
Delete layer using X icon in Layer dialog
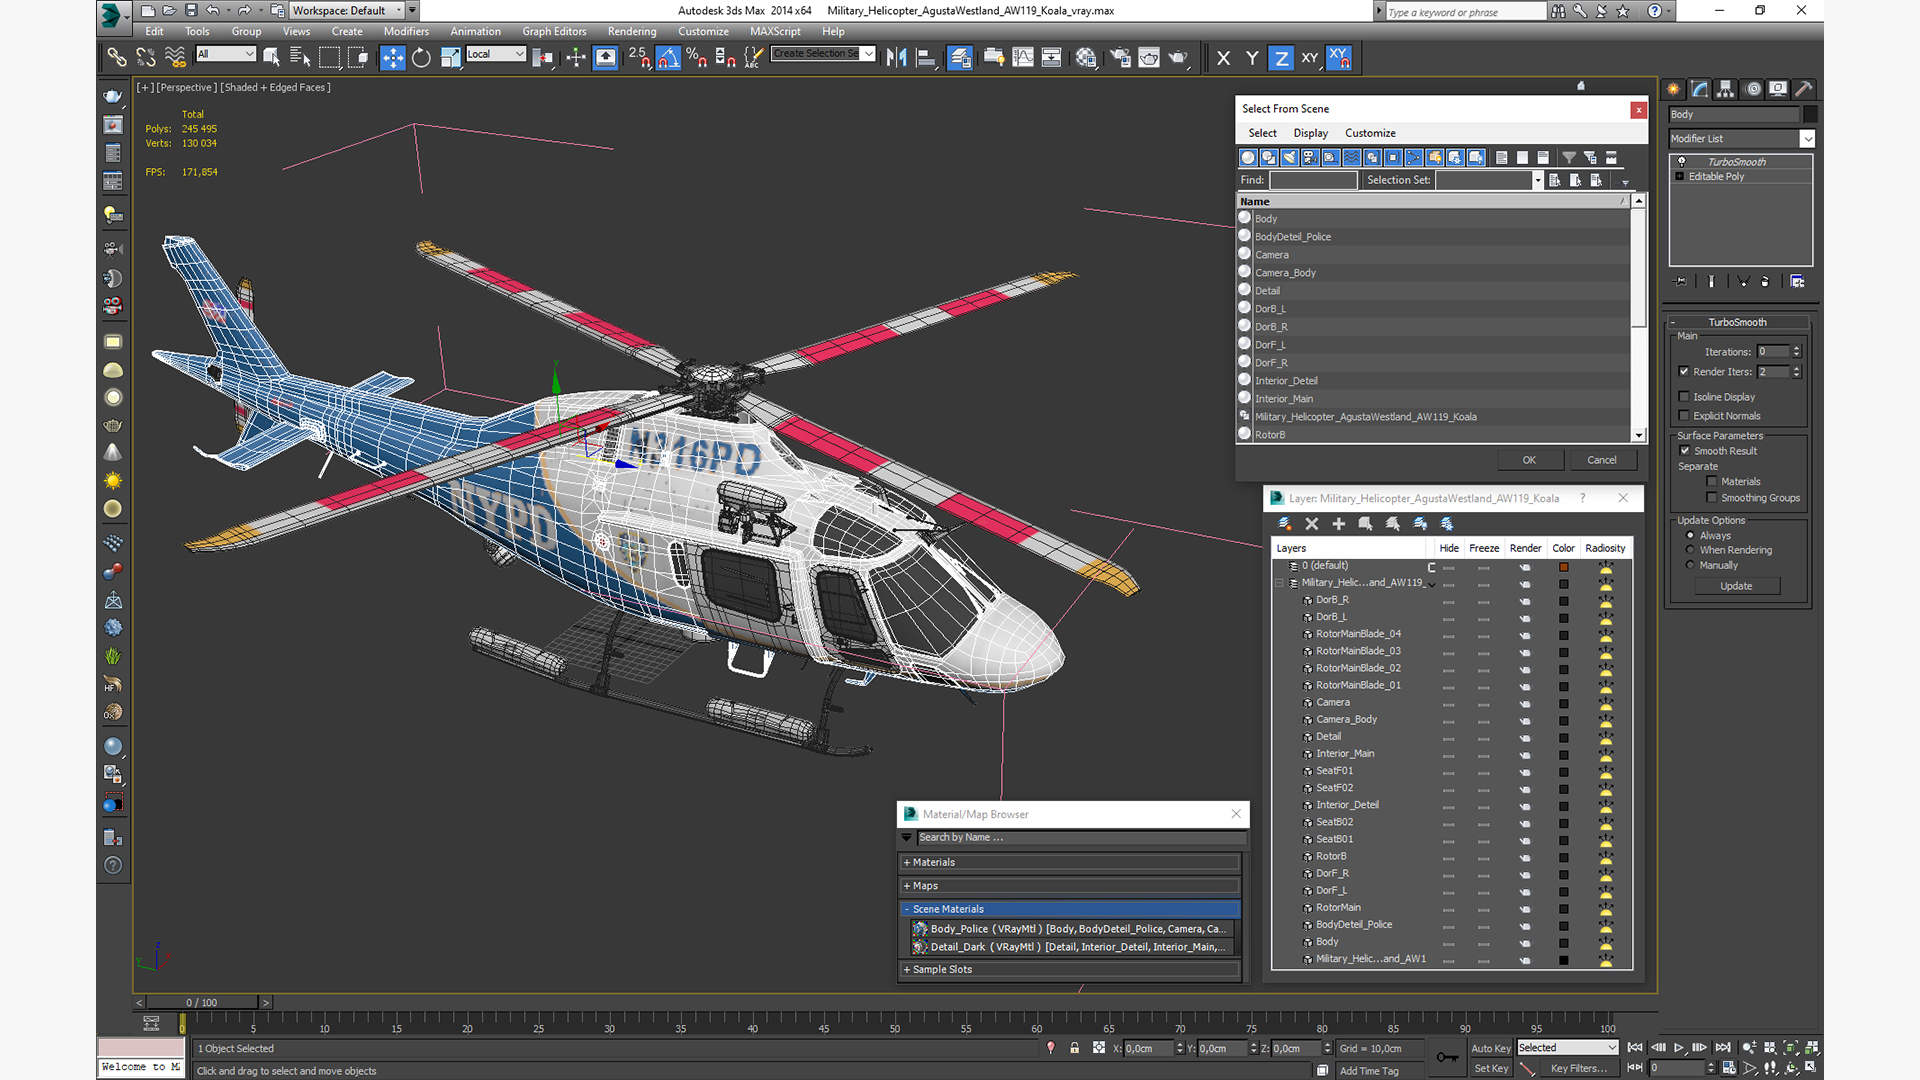pyautogui.click(x=1312, y=524)
